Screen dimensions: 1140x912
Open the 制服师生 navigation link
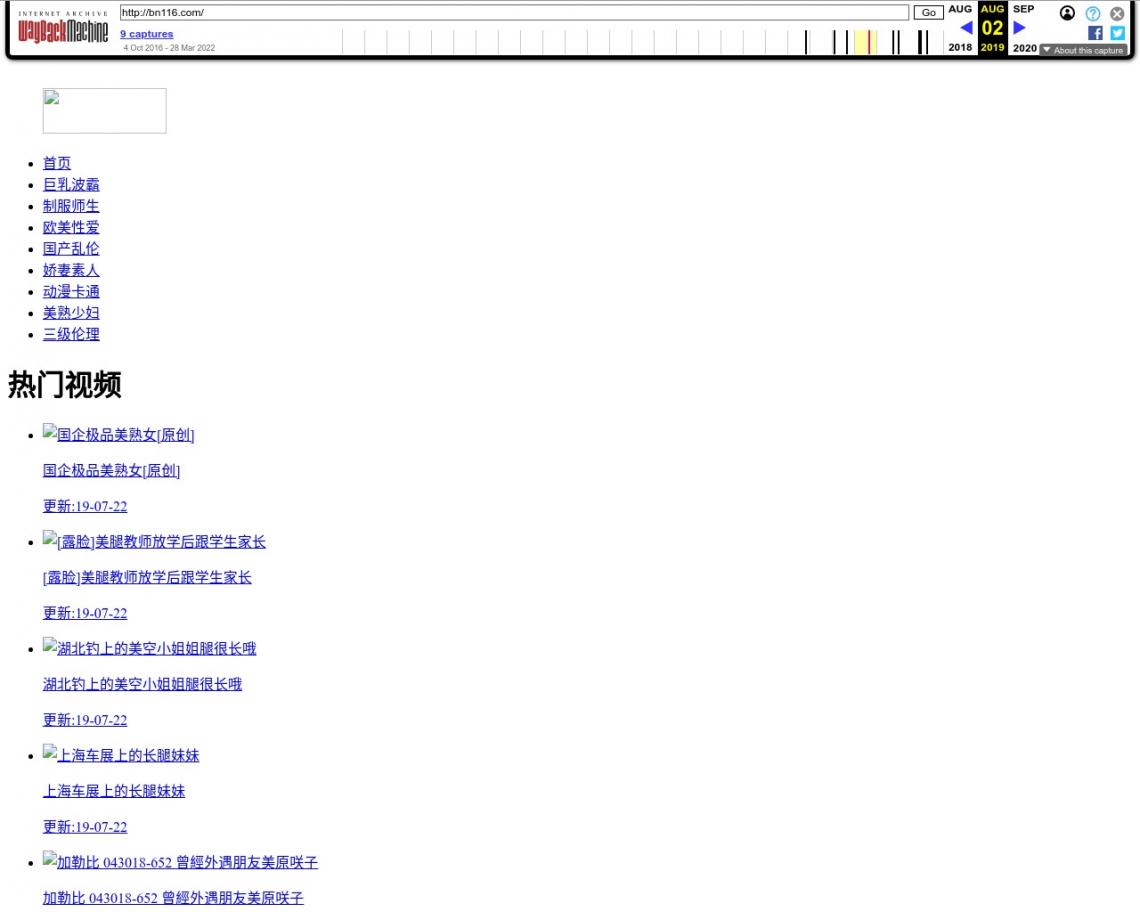click(x=71, y=206)
